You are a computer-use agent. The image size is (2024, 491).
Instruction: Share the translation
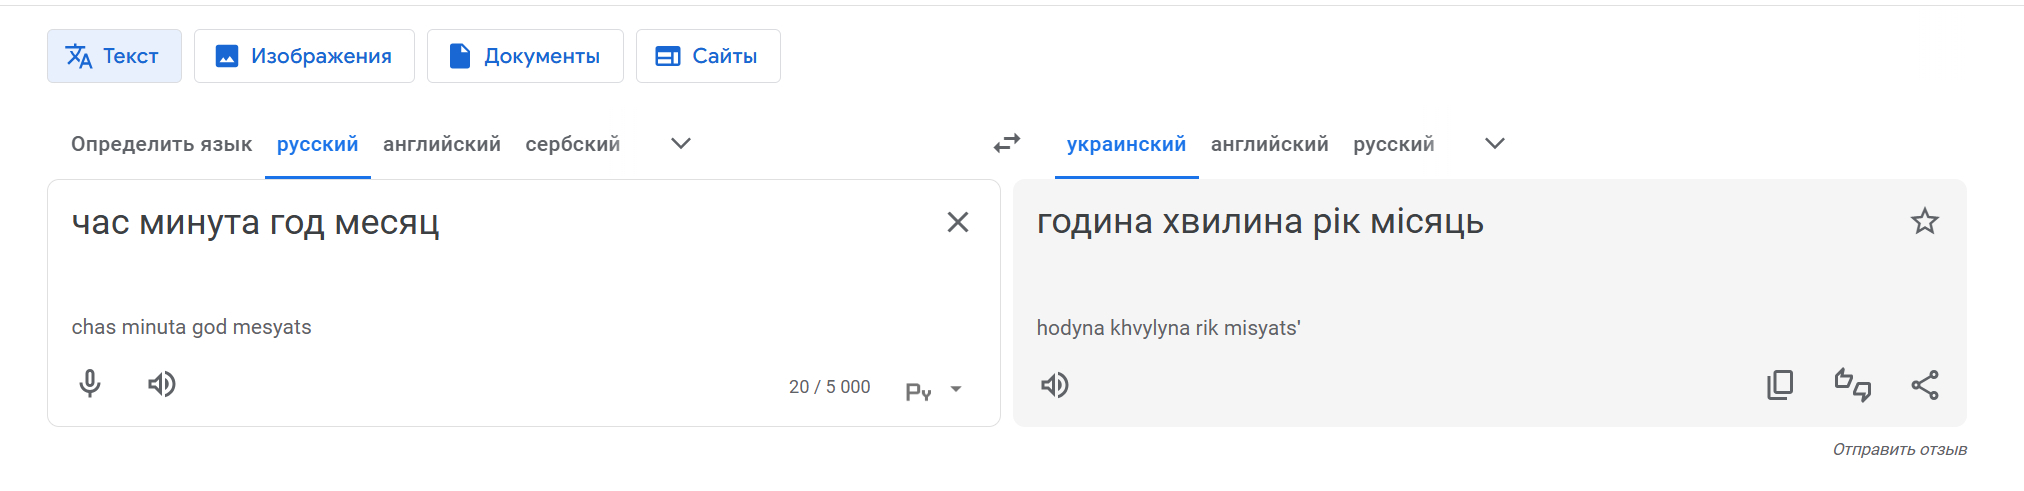pyautogui.click(x=1925, y=385)
